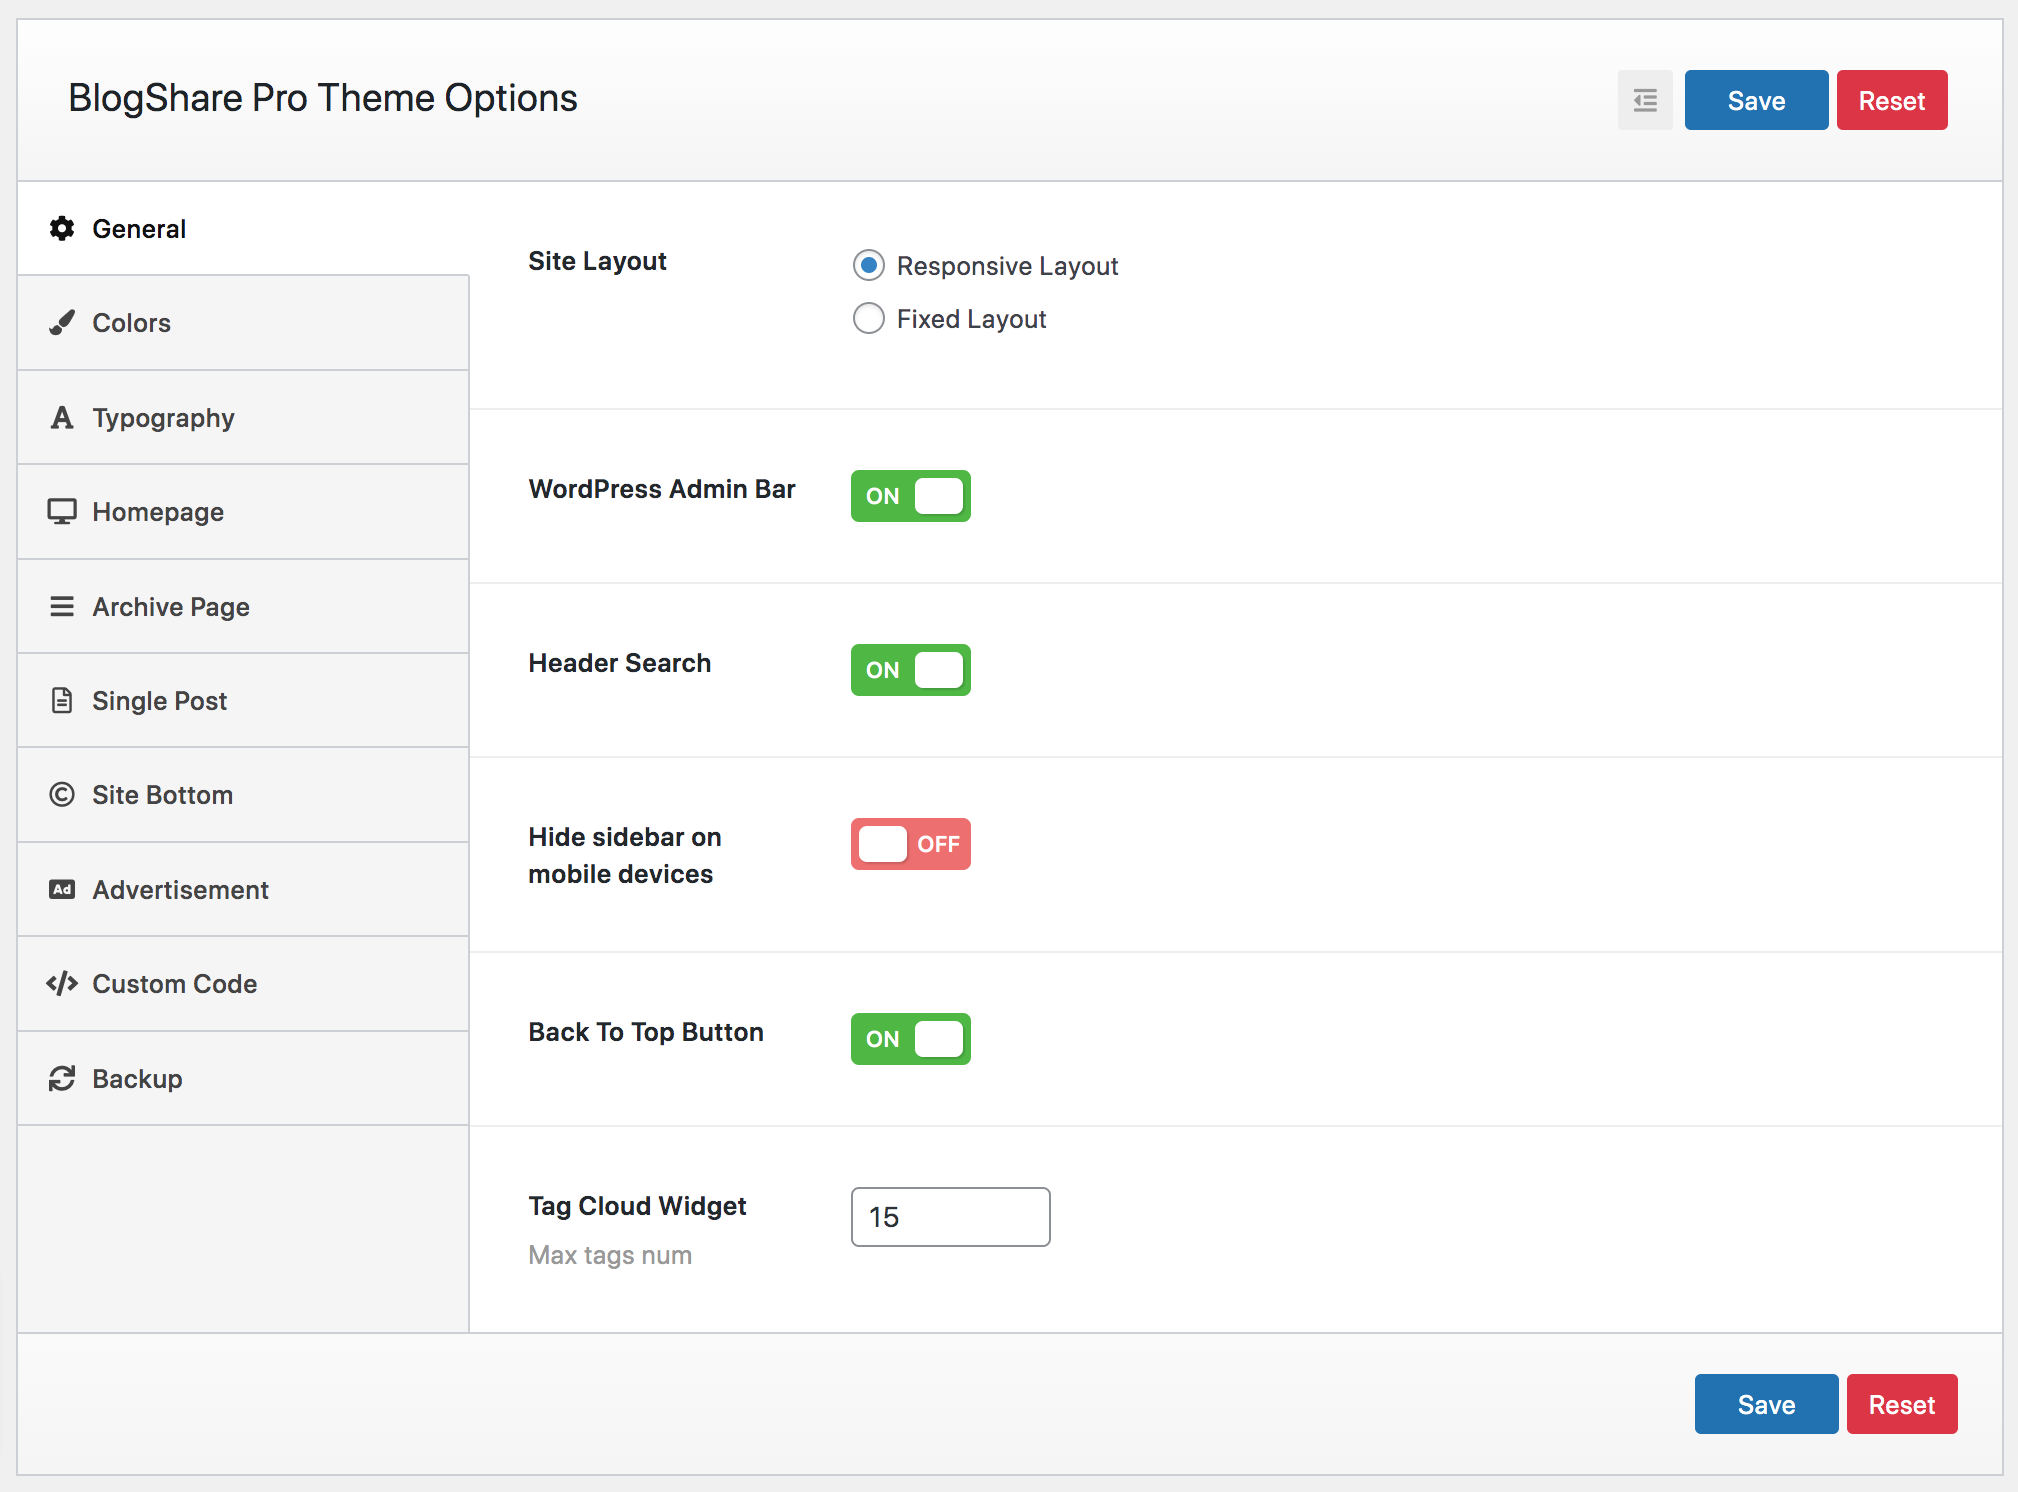Viewport: 2018px width, 1492px height.
Task: Save the theme options
Action: (1755, 100)
